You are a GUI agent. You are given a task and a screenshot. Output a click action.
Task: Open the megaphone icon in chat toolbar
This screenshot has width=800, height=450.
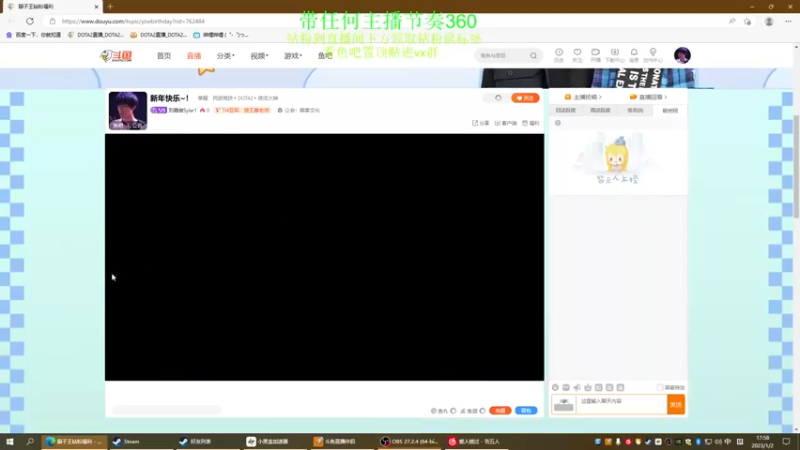(x=577, y=387)
